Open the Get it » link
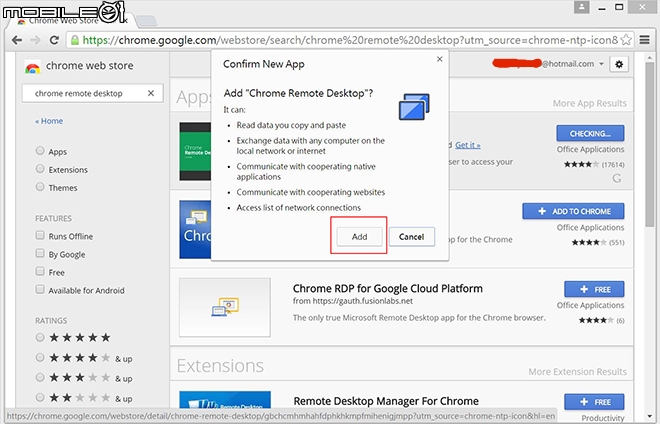This screenshot has height=424, width=660. pos(468,145)
